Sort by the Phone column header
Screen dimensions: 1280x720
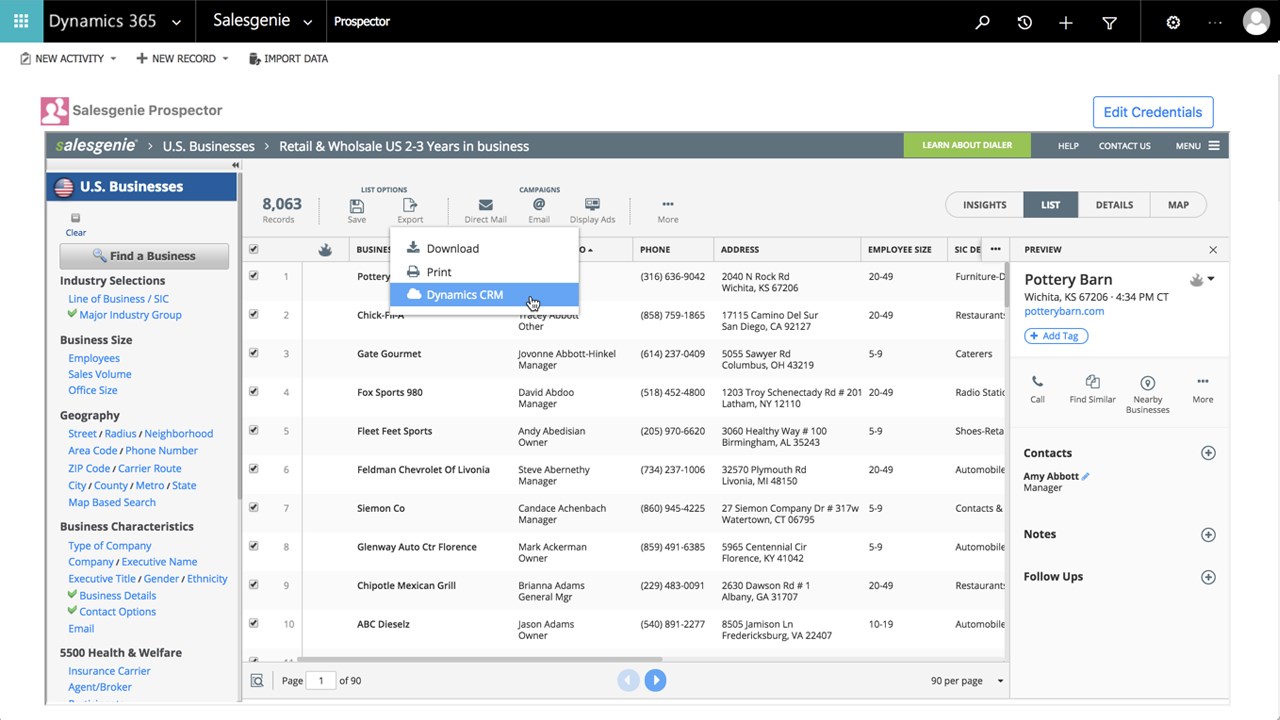pos(655,249)
